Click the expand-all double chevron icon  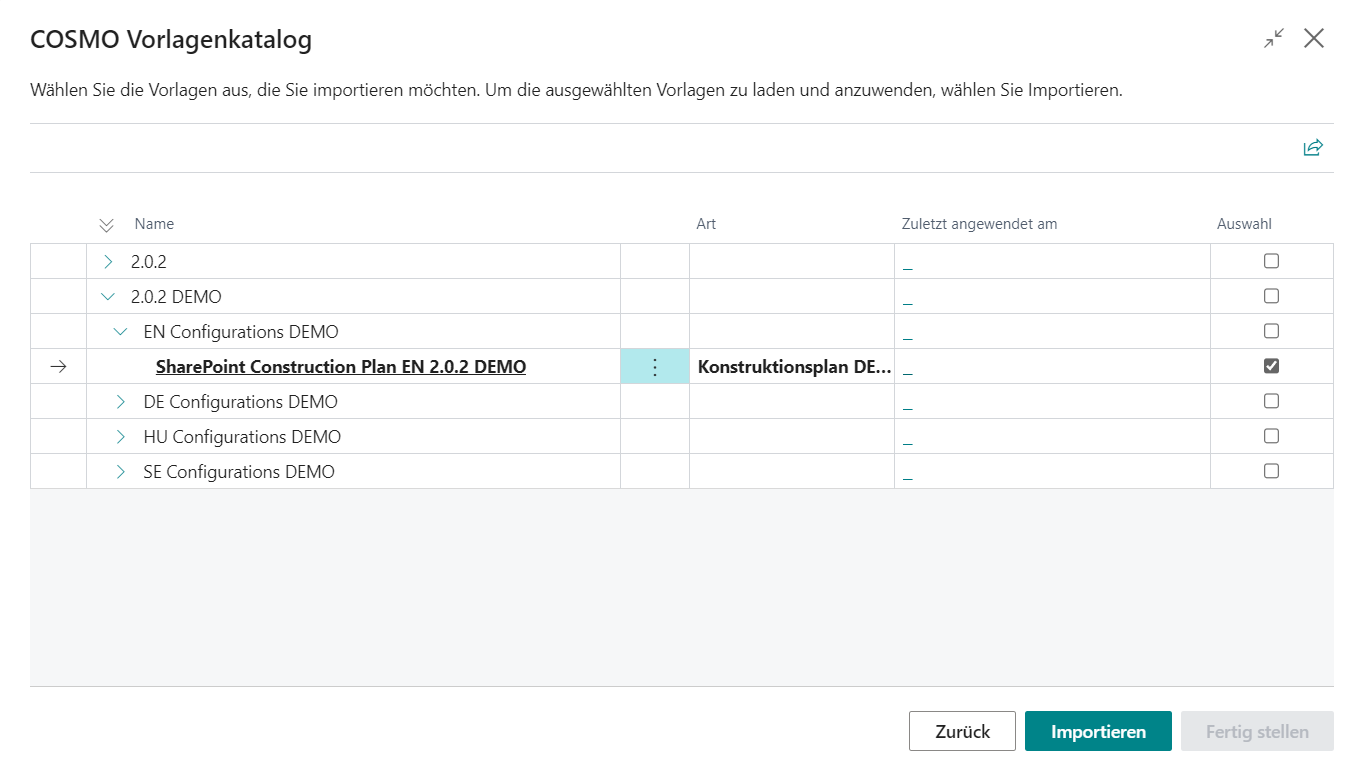point(107,225)
